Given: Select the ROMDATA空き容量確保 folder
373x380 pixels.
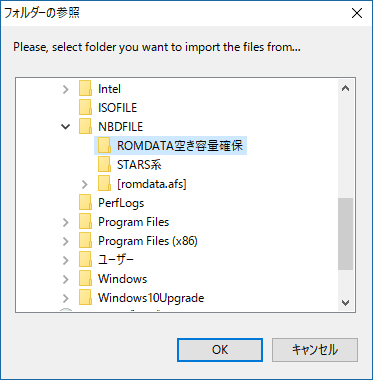Looking at the screenshot, I should [x=170, y=146].
